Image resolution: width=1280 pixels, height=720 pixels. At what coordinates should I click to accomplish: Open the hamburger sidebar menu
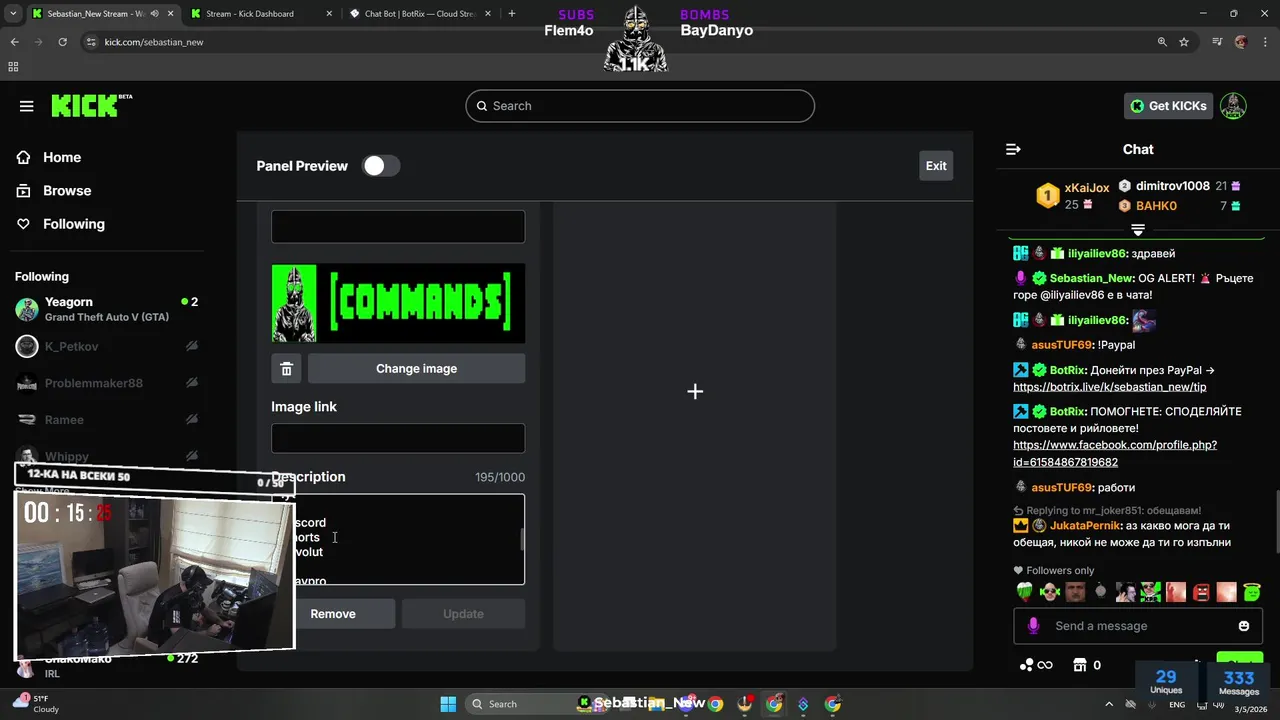[27, 106]
